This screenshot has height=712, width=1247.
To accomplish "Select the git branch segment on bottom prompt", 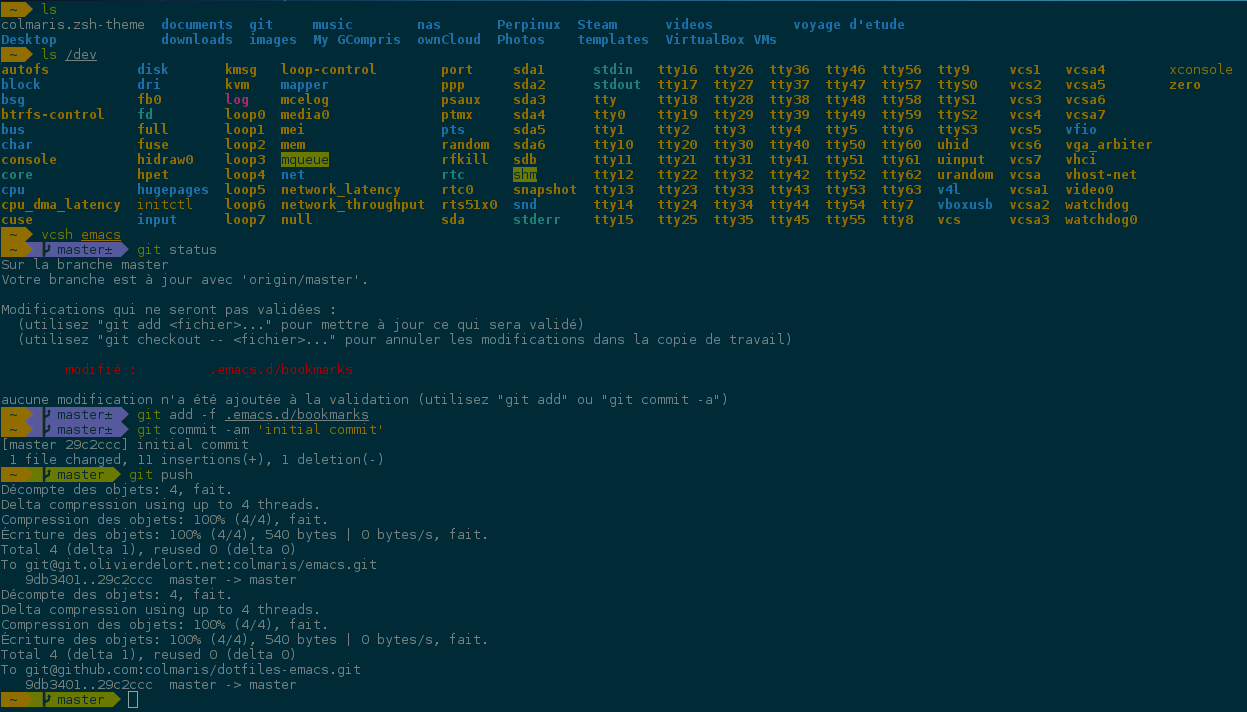I will tap(79, 700).
